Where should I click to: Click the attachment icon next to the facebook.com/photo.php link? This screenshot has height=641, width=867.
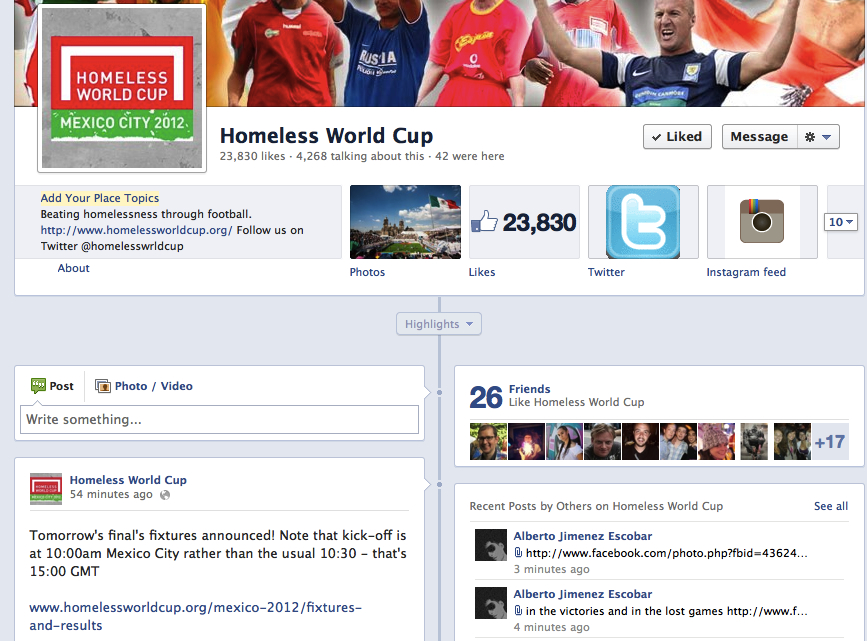pyautogui.click(x=518, y=553)
